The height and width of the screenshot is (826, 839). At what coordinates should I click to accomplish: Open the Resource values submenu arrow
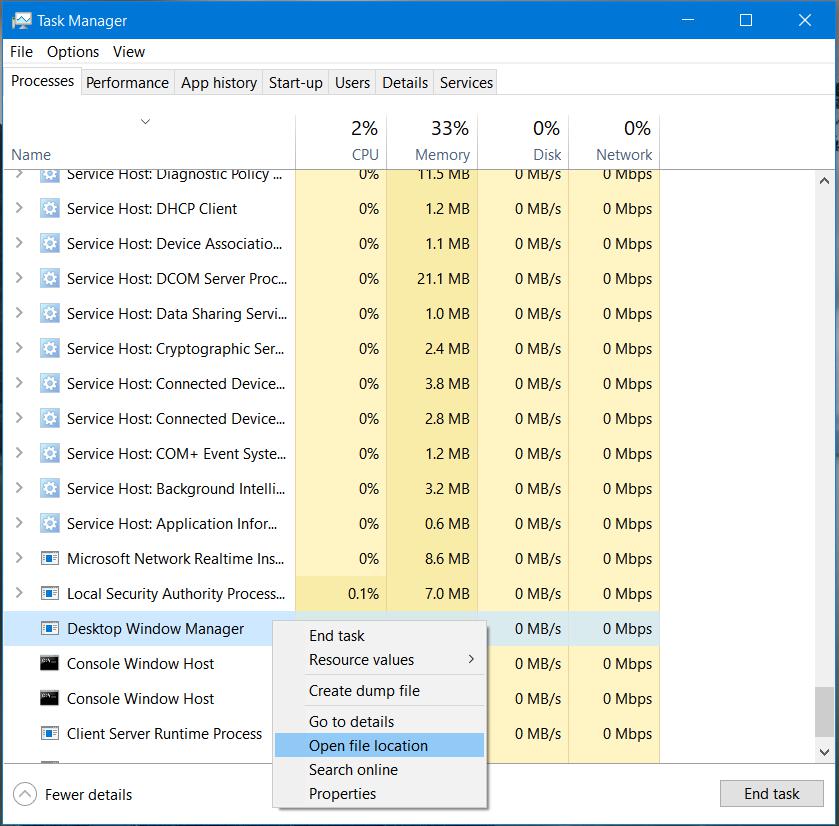click(471, 659)
